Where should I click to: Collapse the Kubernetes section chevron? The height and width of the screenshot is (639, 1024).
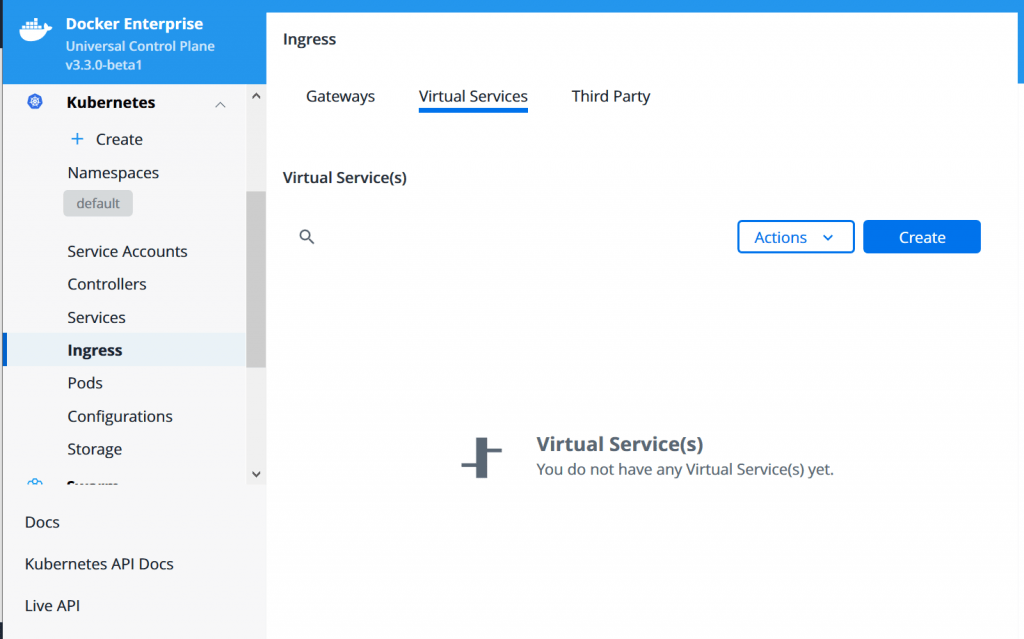click(220, 105)
